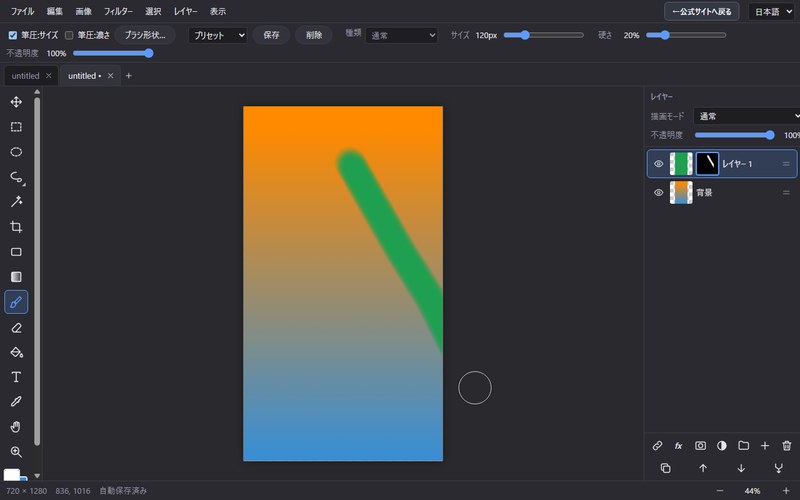Click the link layers chain icon

[x=657, y=446]
